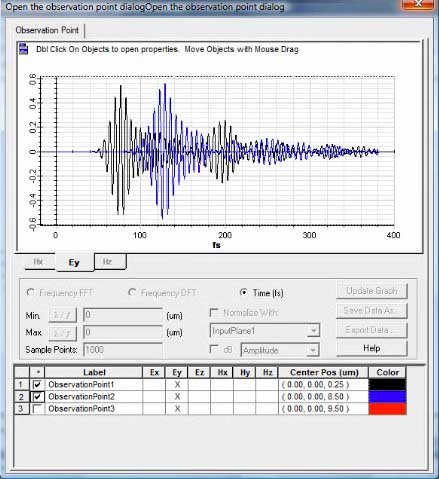The image size is (439, 479).
Task: Click row header number 3
Action: click(x=21, y=409)
